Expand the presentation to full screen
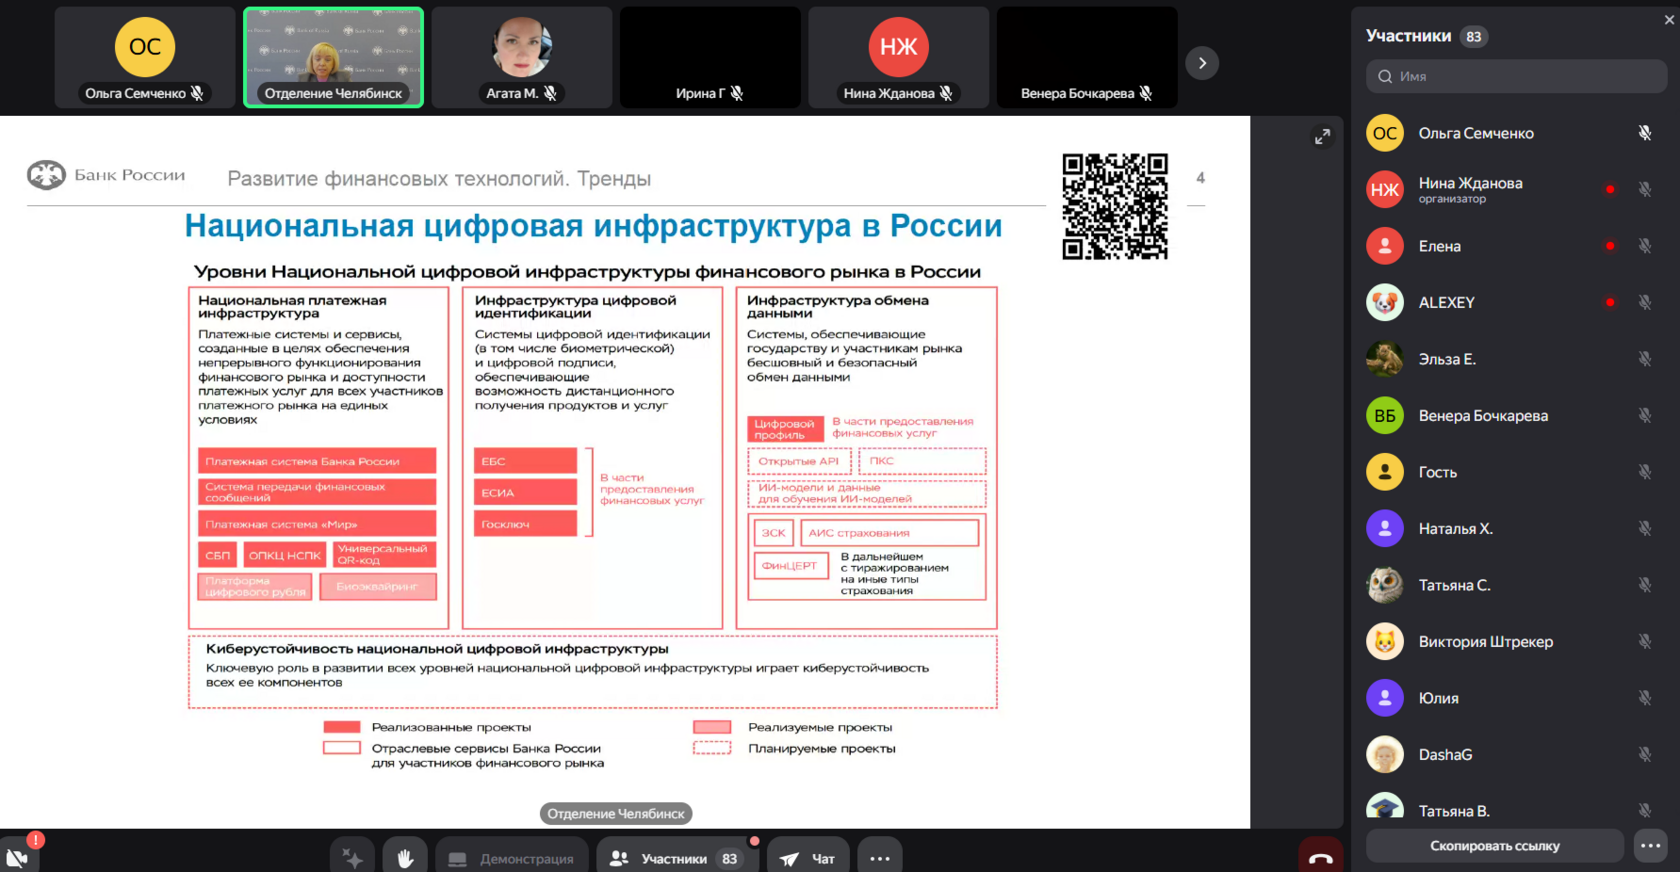 (1322, 137)
